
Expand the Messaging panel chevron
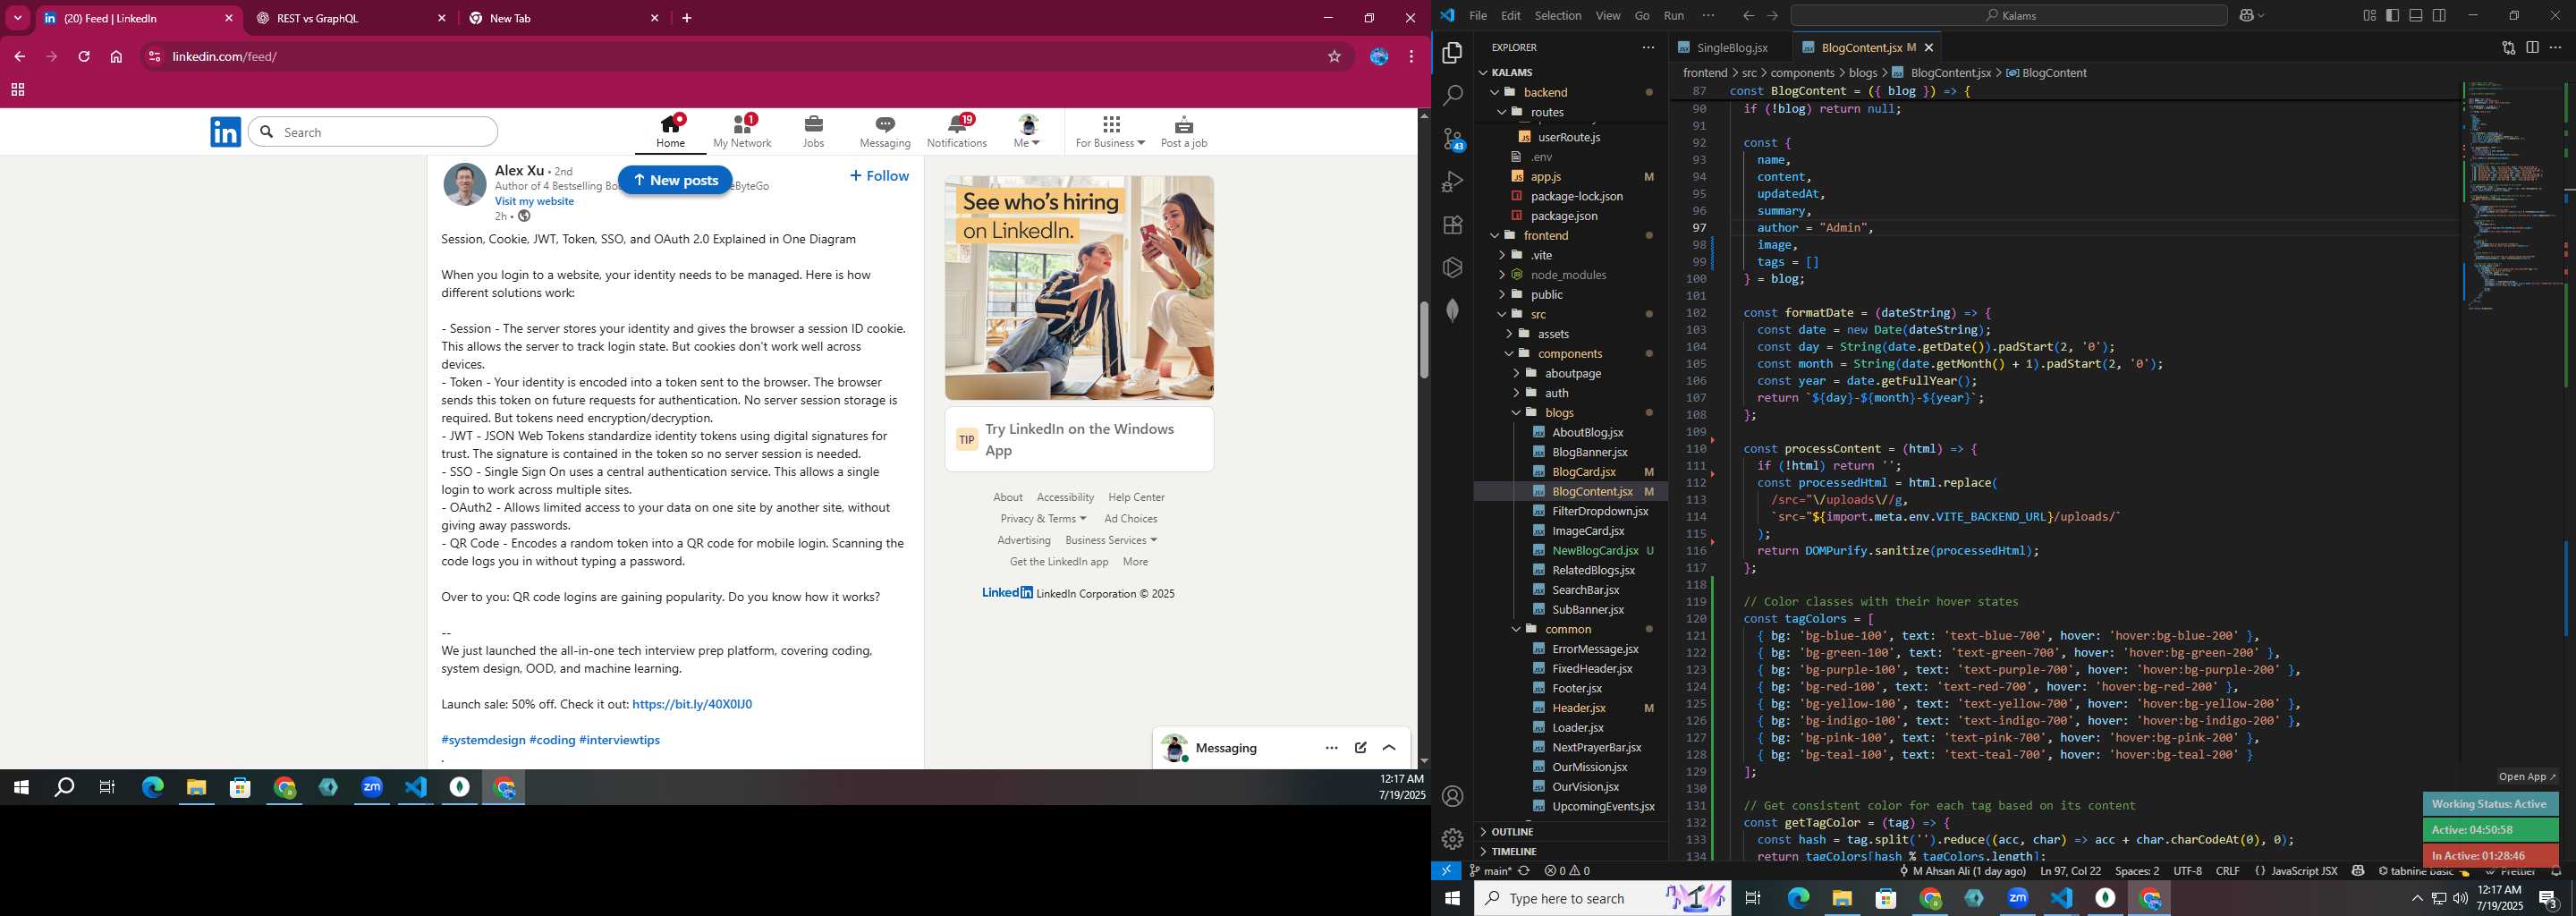(x=1389, y=748)
